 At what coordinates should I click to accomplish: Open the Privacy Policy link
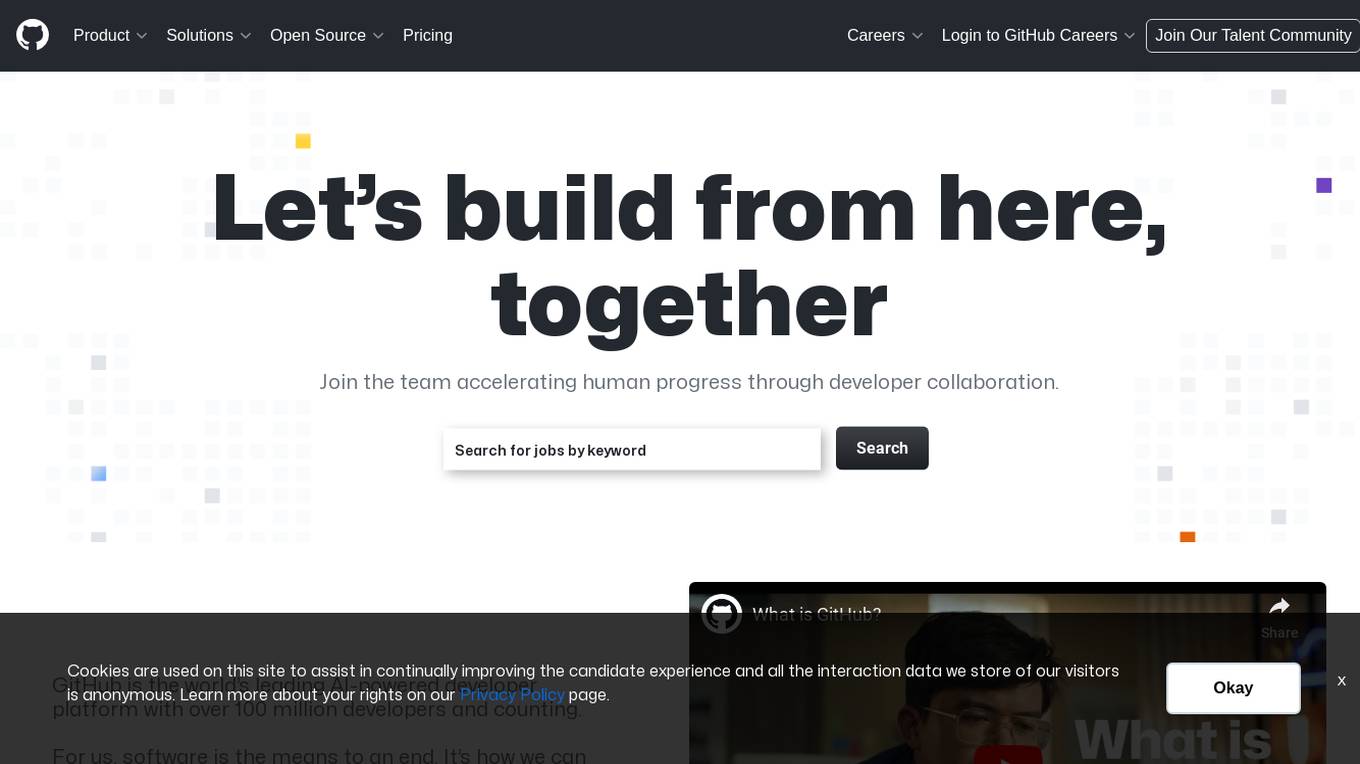pyautogui.click(x=512, y=694)
